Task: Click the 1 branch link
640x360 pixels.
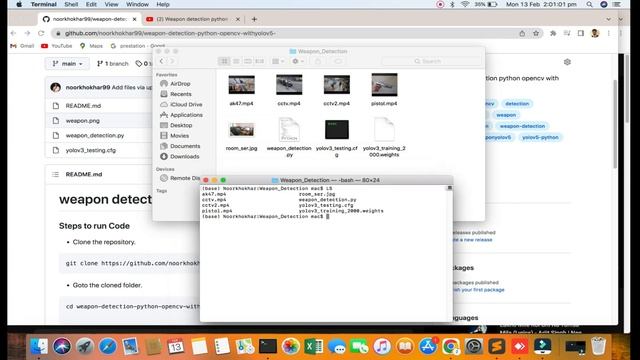Action: (x=113, y=64)
